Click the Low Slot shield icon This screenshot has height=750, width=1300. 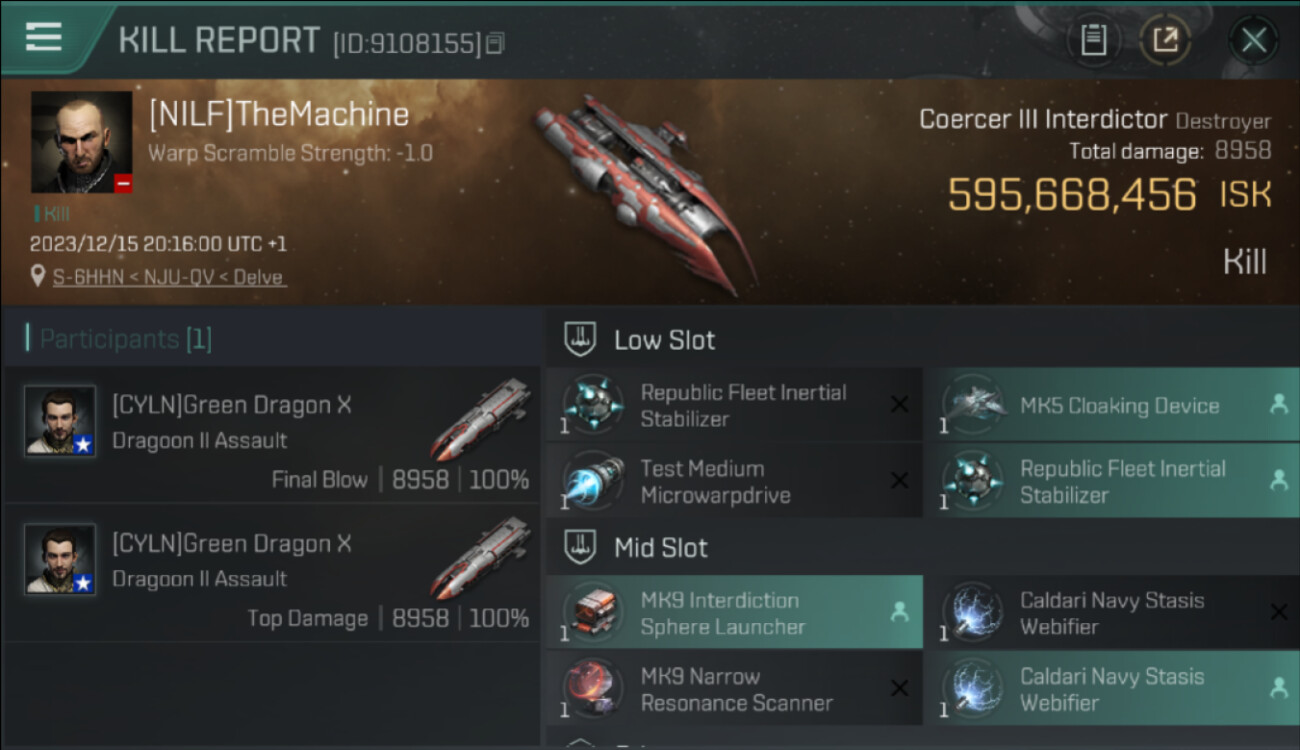(x=581, y=339)
